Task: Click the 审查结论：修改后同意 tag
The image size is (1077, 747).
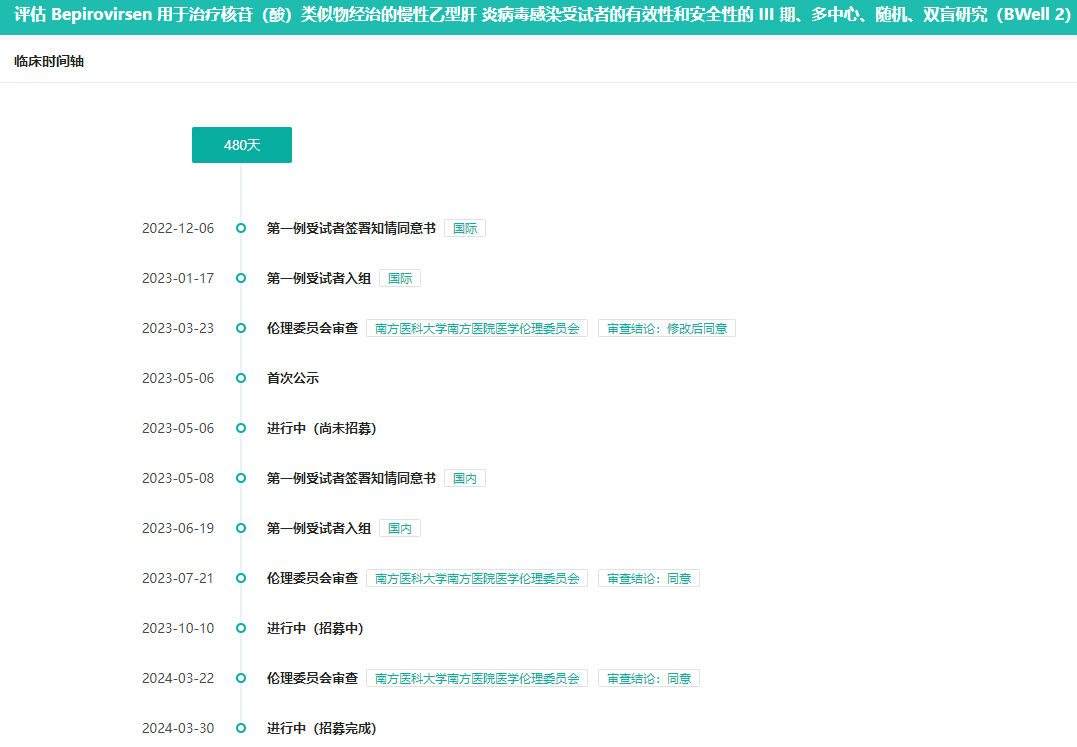Action: pyautogui.click(x=667, y=328)
